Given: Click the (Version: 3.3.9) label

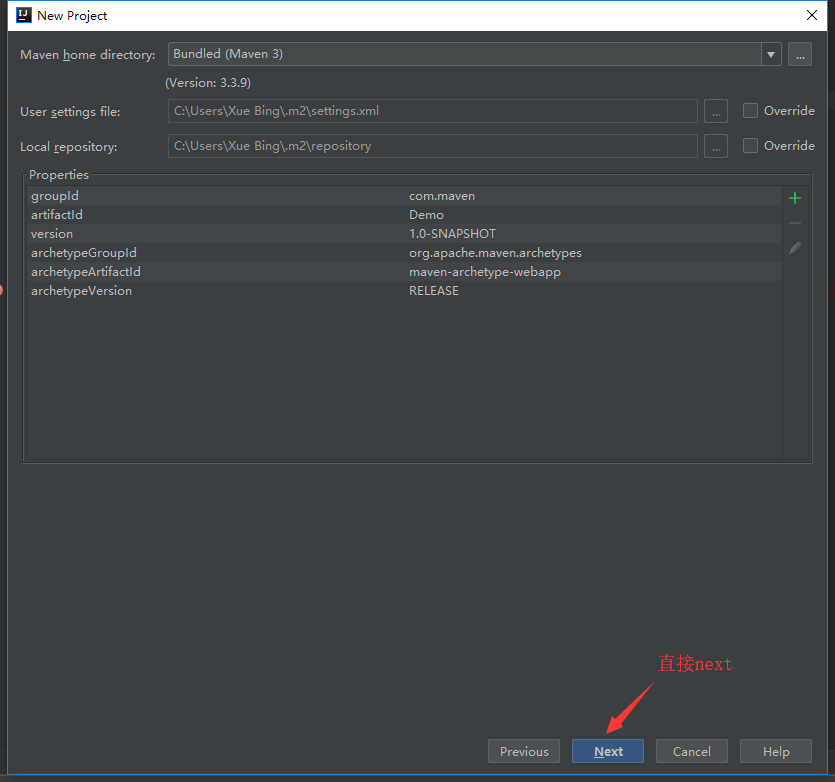Looking at the screenshot, I should coord(208,83).
